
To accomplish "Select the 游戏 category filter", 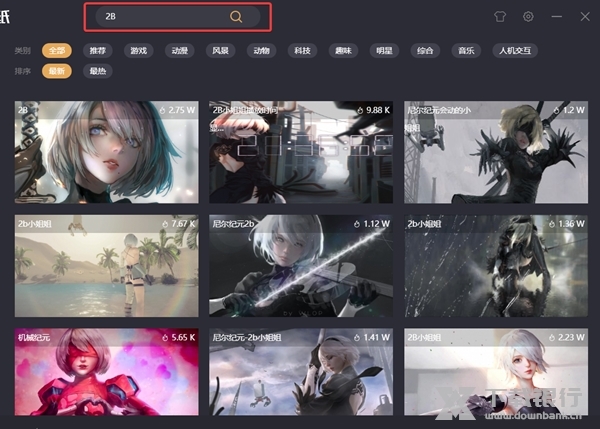I will (139, 51).
